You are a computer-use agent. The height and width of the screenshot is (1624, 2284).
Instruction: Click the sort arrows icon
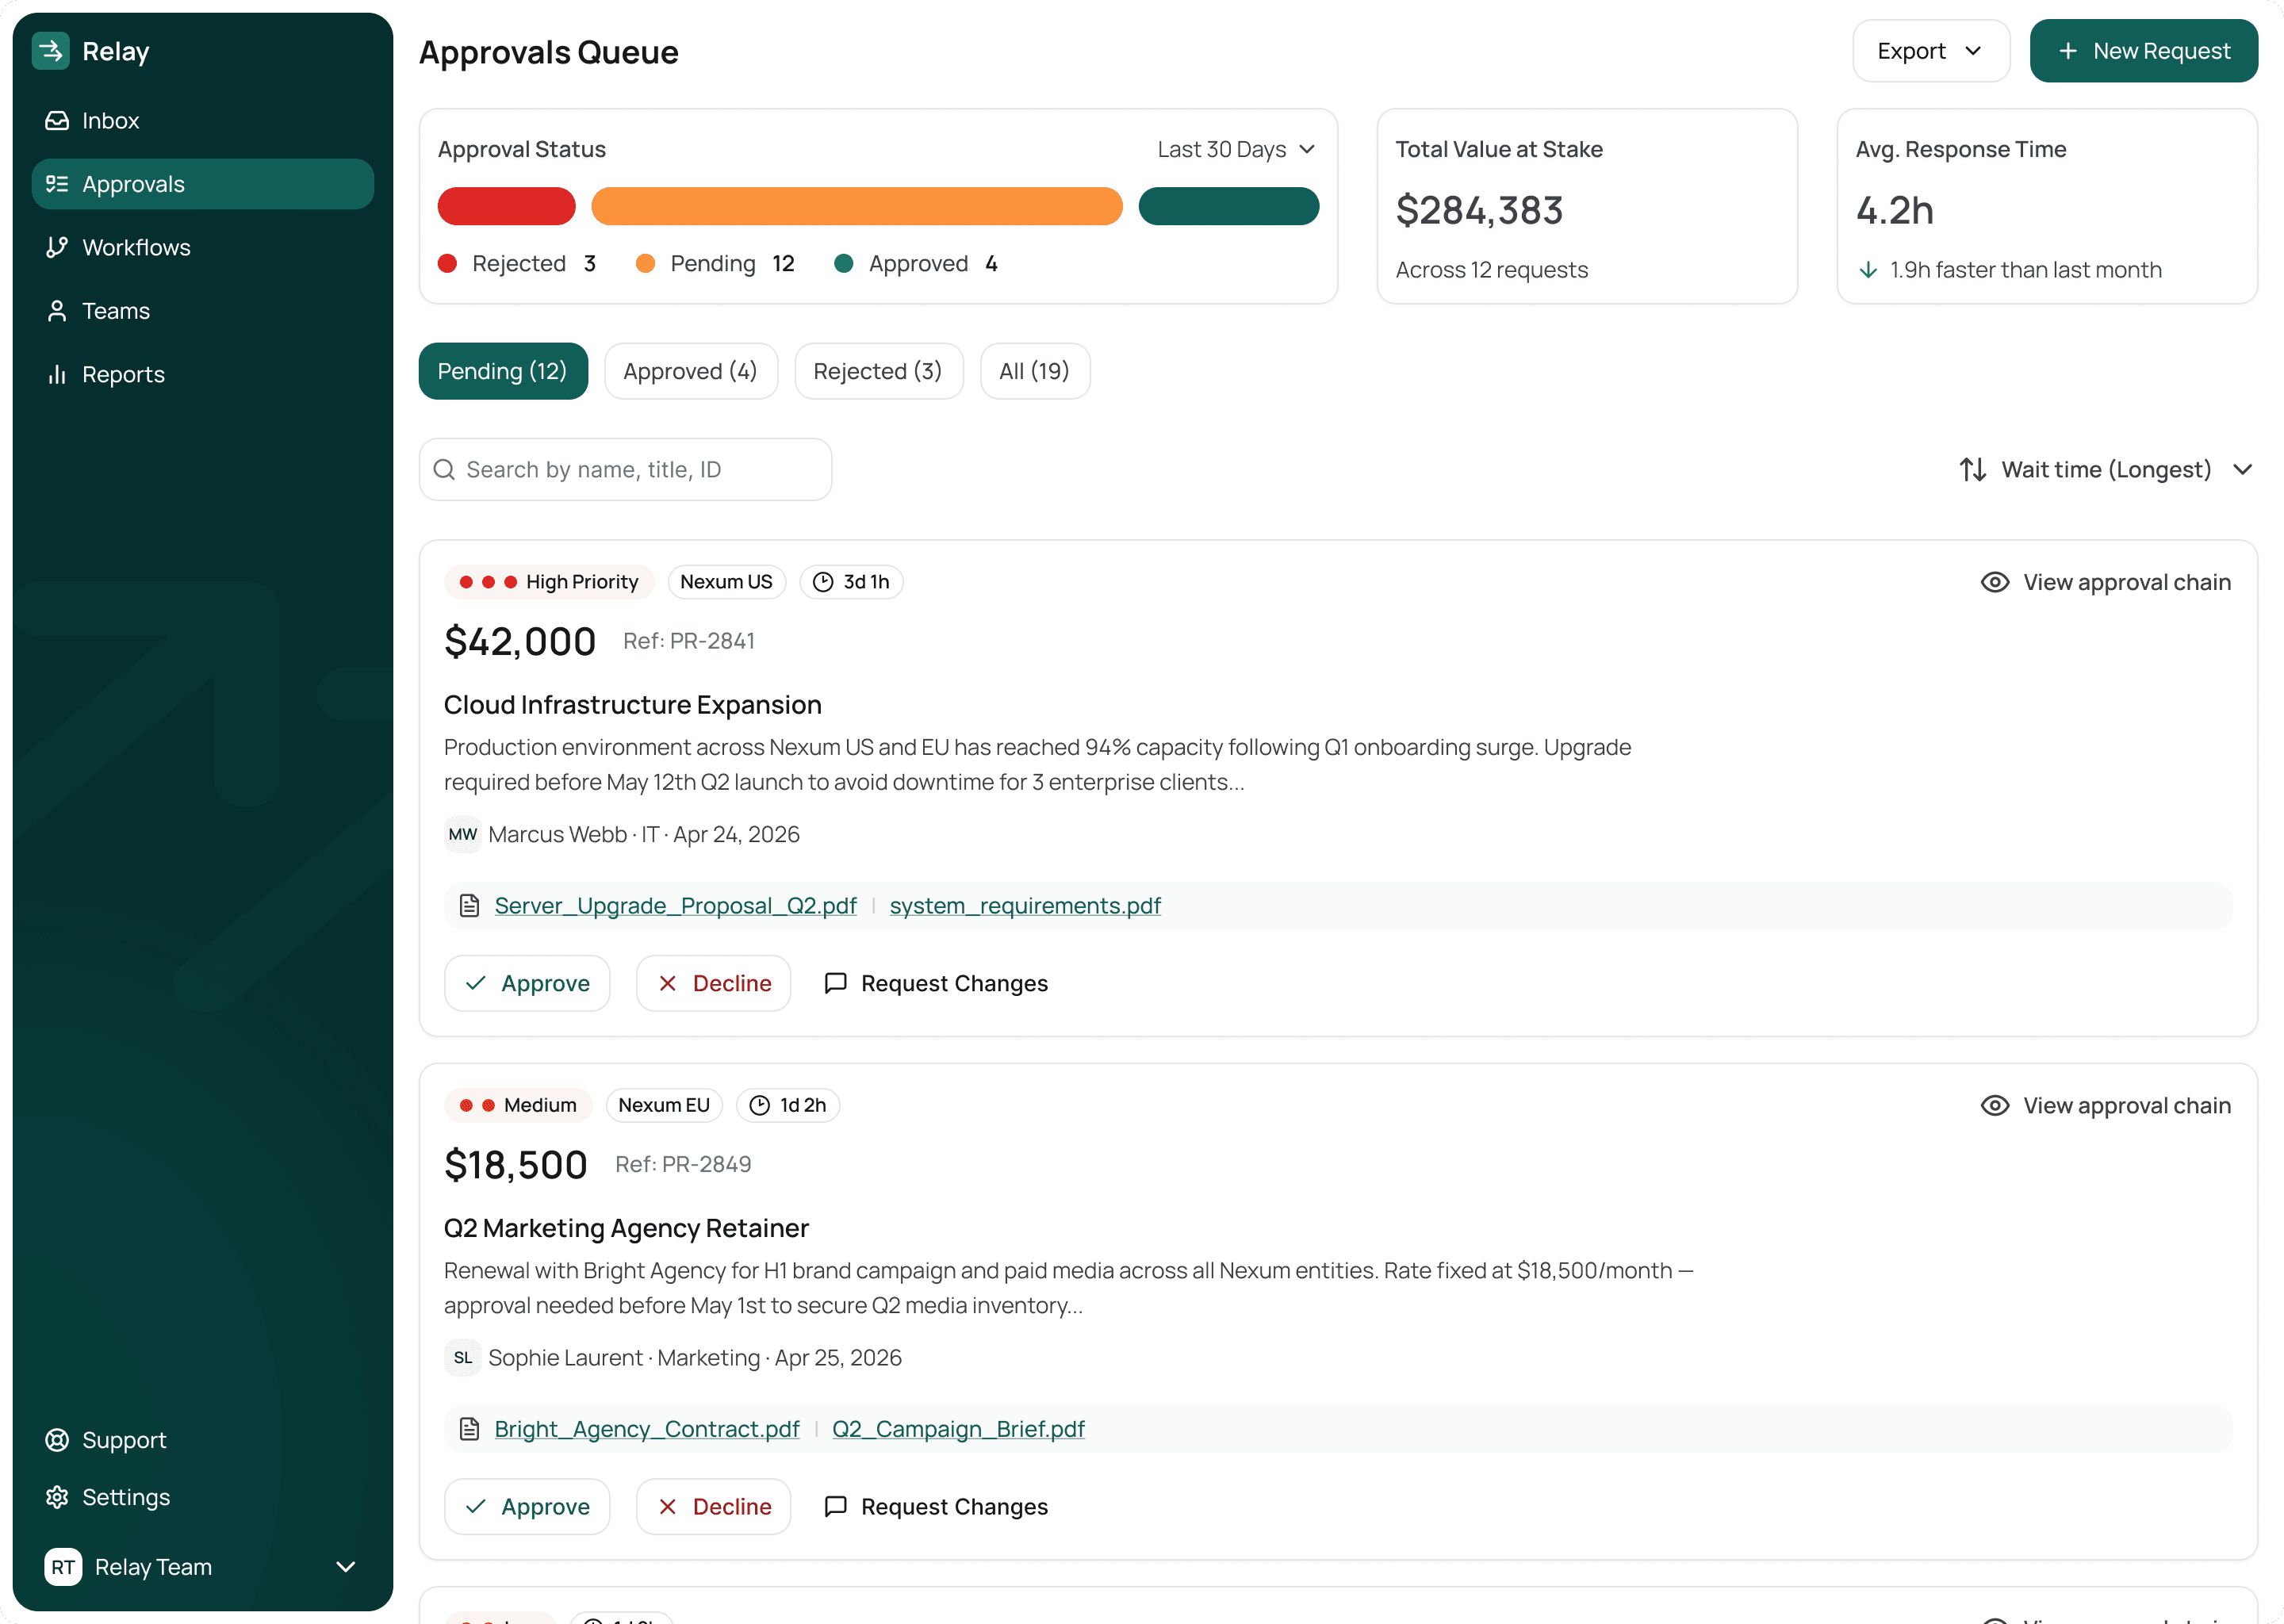coord(1972,469)
